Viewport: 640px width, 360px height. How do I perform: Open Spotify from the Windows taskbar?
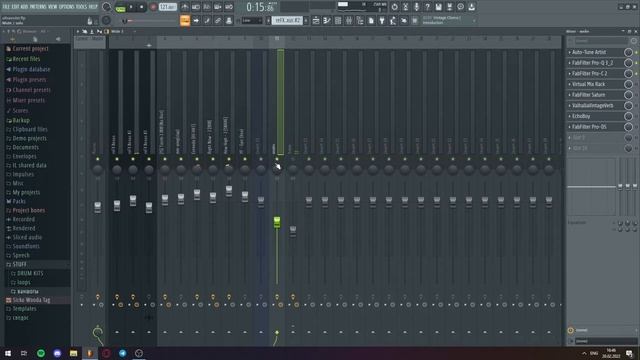tap(41, 353)
